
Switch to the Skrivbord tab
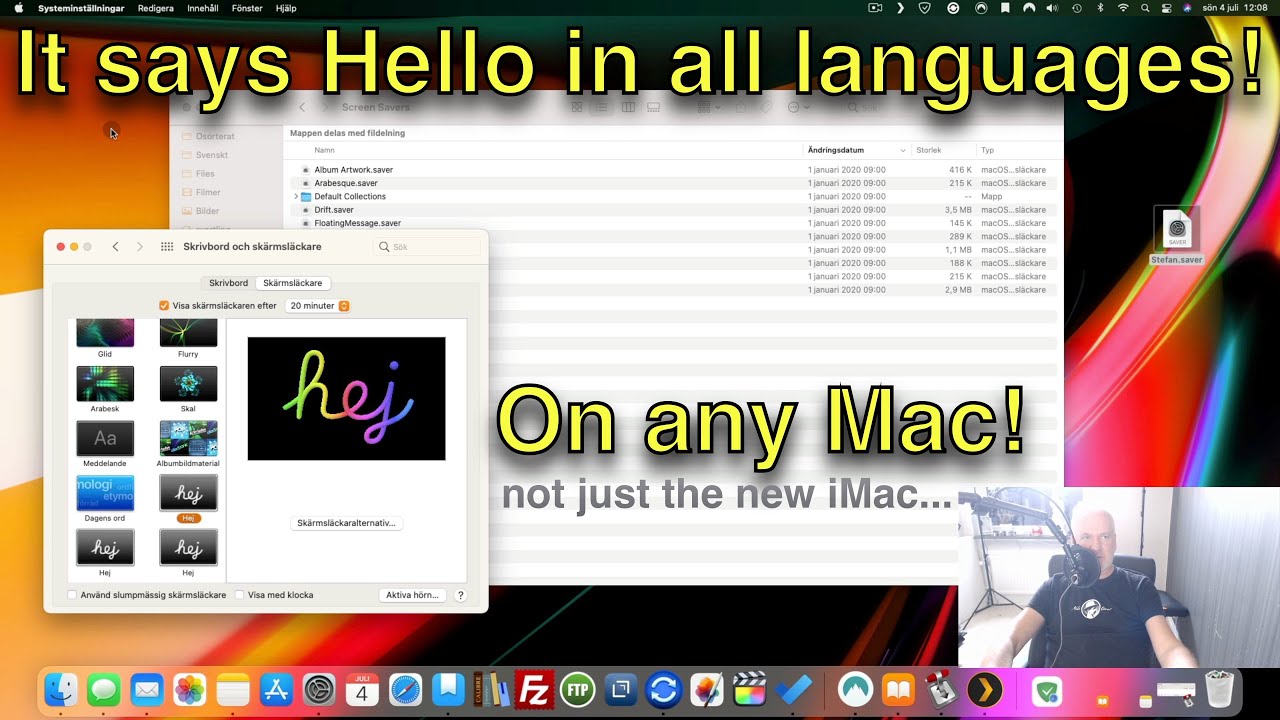point(228,283)
